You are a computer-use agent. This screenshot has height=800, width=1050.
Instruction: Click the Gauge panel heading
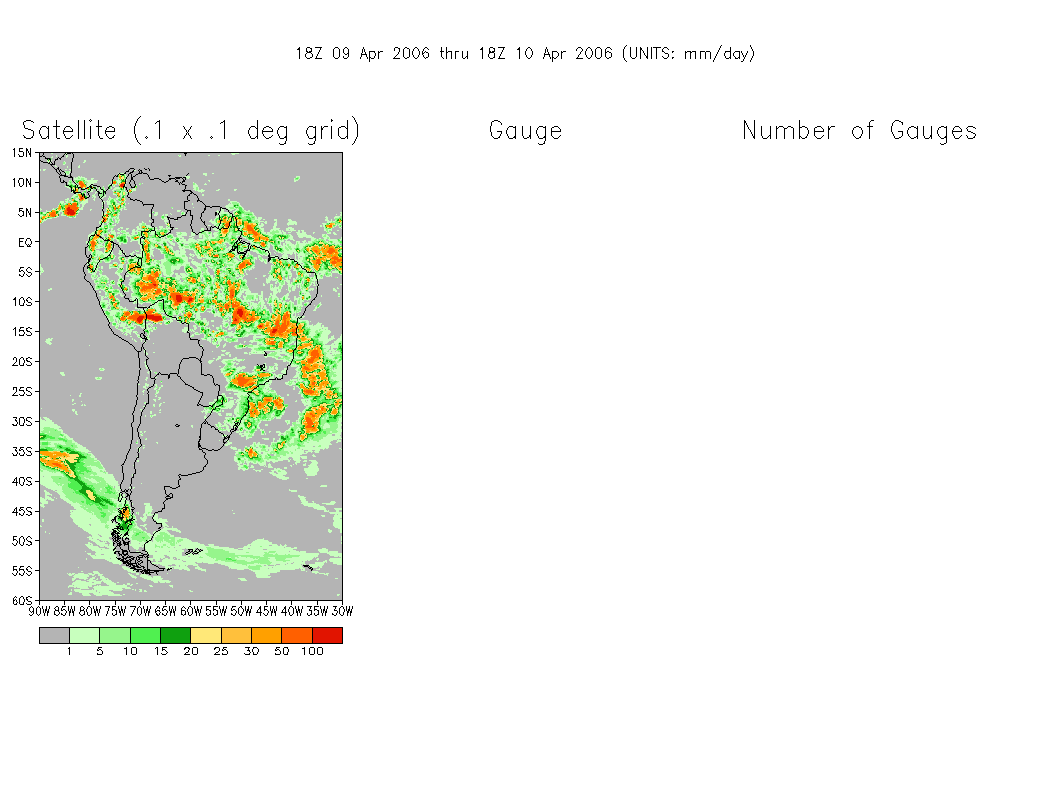pyautogui.click(x=525, y=131)
